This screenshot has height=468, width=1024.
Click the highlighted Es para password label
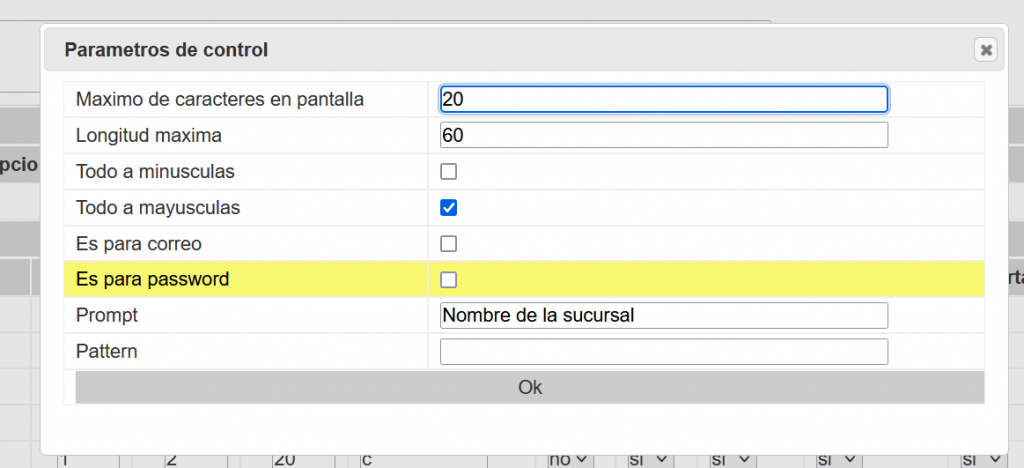(152, 280)
